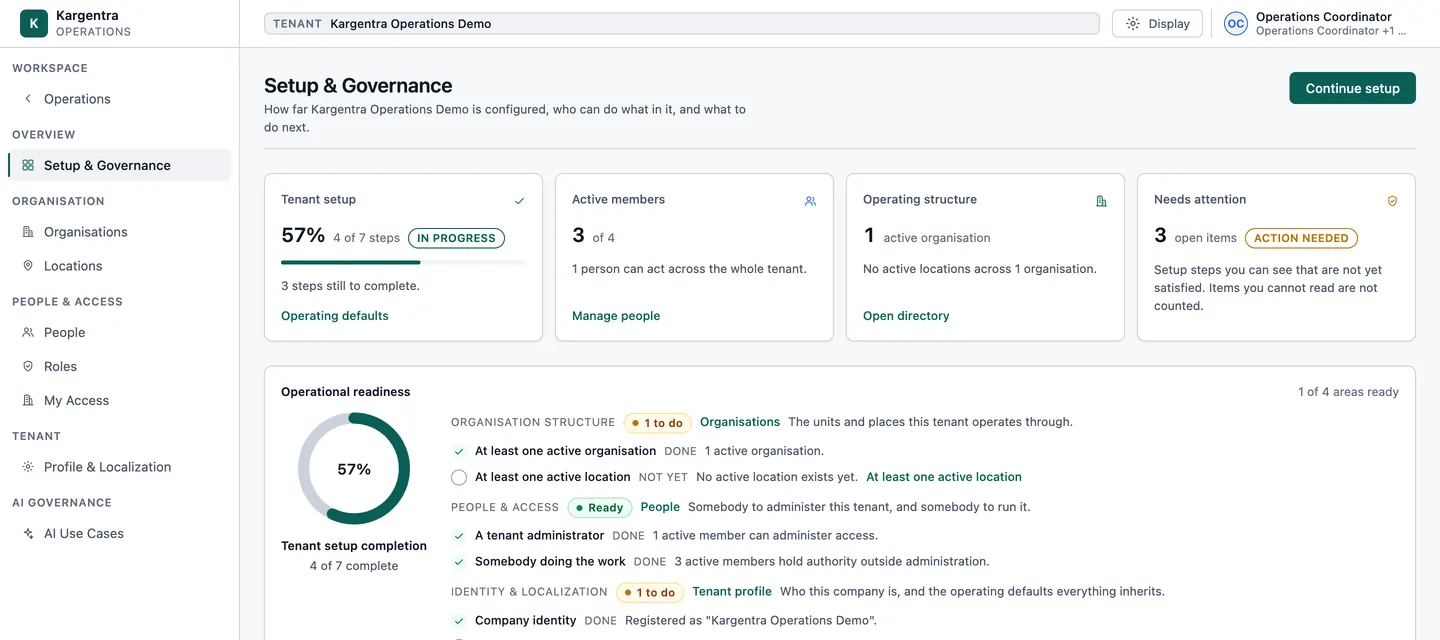Image resolution: width=1440 pixels, height=640 pixels.
Task: Open People in sidebar
Action: tap(119, 332)
